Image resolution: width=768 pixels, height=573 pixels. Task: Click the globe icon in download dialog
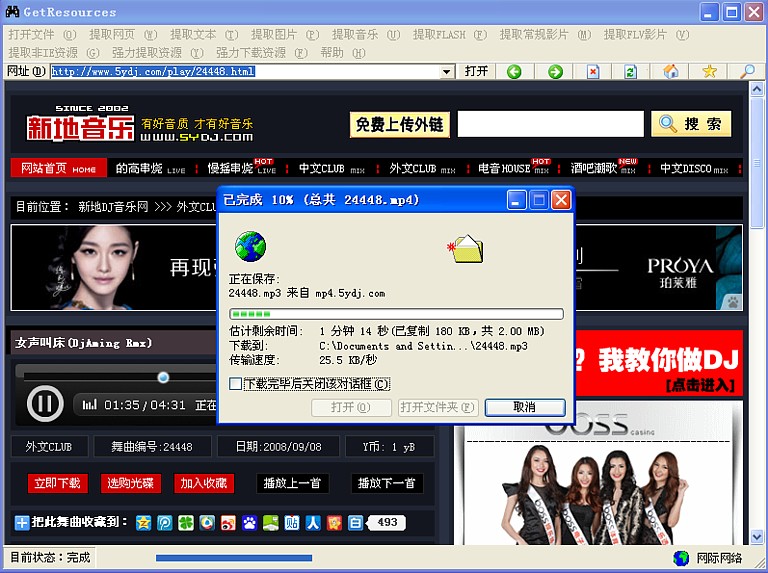coord(250,246)
